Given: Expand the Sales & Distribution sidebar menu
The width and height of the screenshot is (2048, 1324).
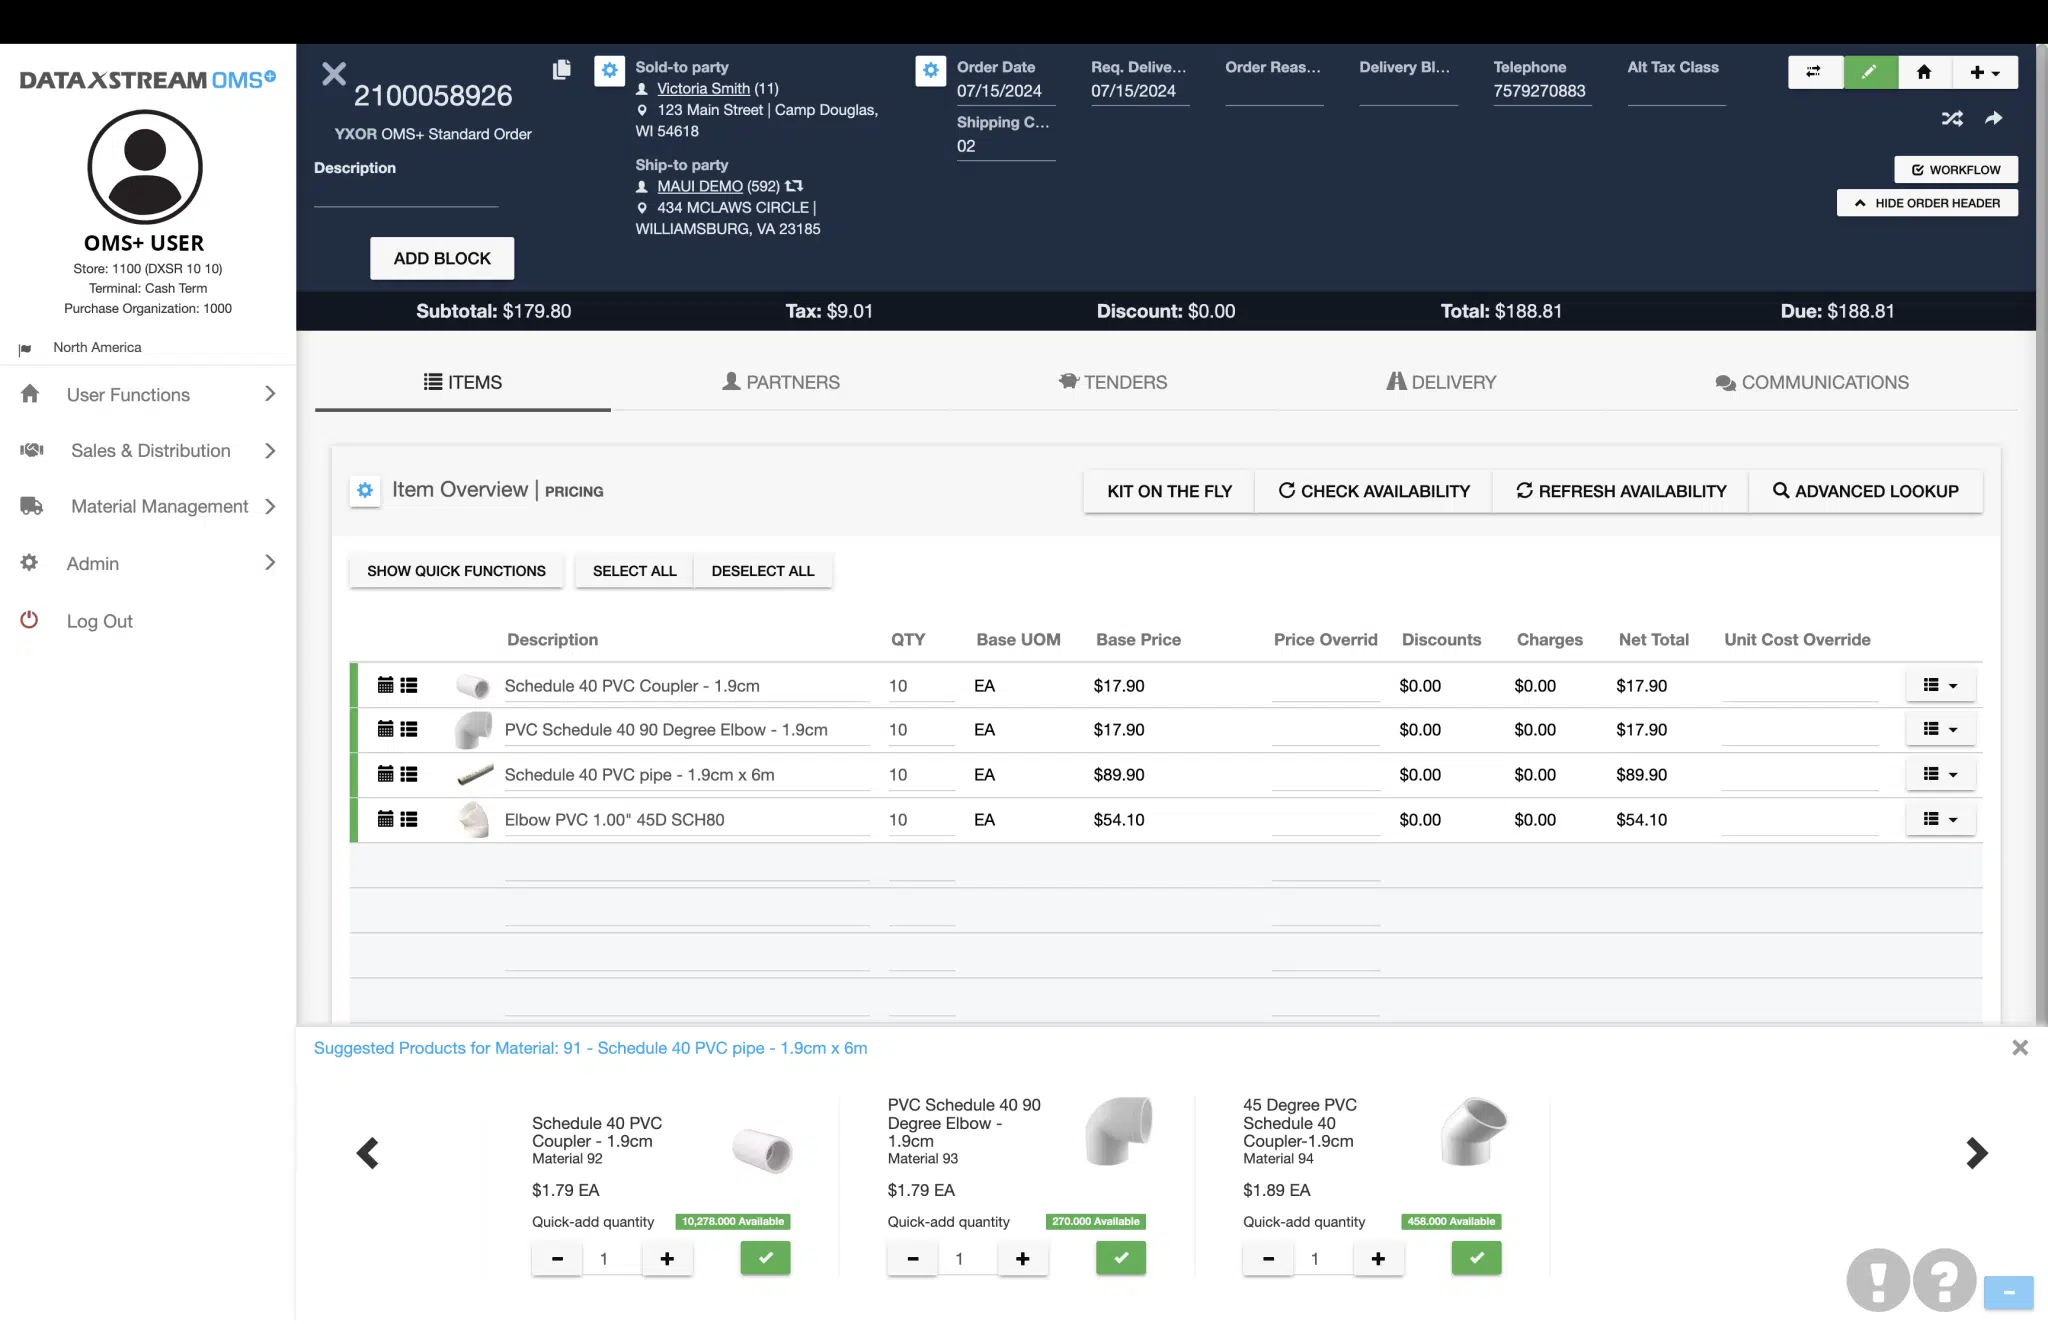Looking at the screenshot, I should coord(148,450).
